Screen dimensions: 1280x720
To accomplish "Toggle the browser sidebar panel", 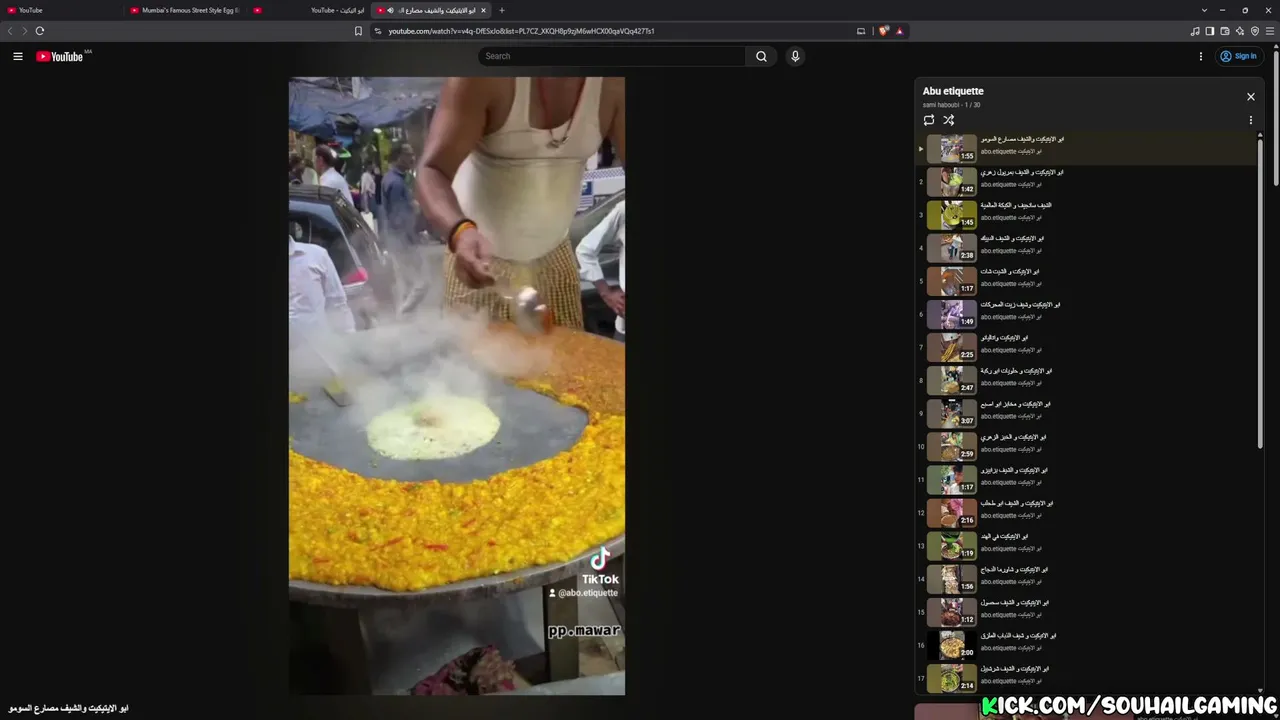I will coord(1210,31).
